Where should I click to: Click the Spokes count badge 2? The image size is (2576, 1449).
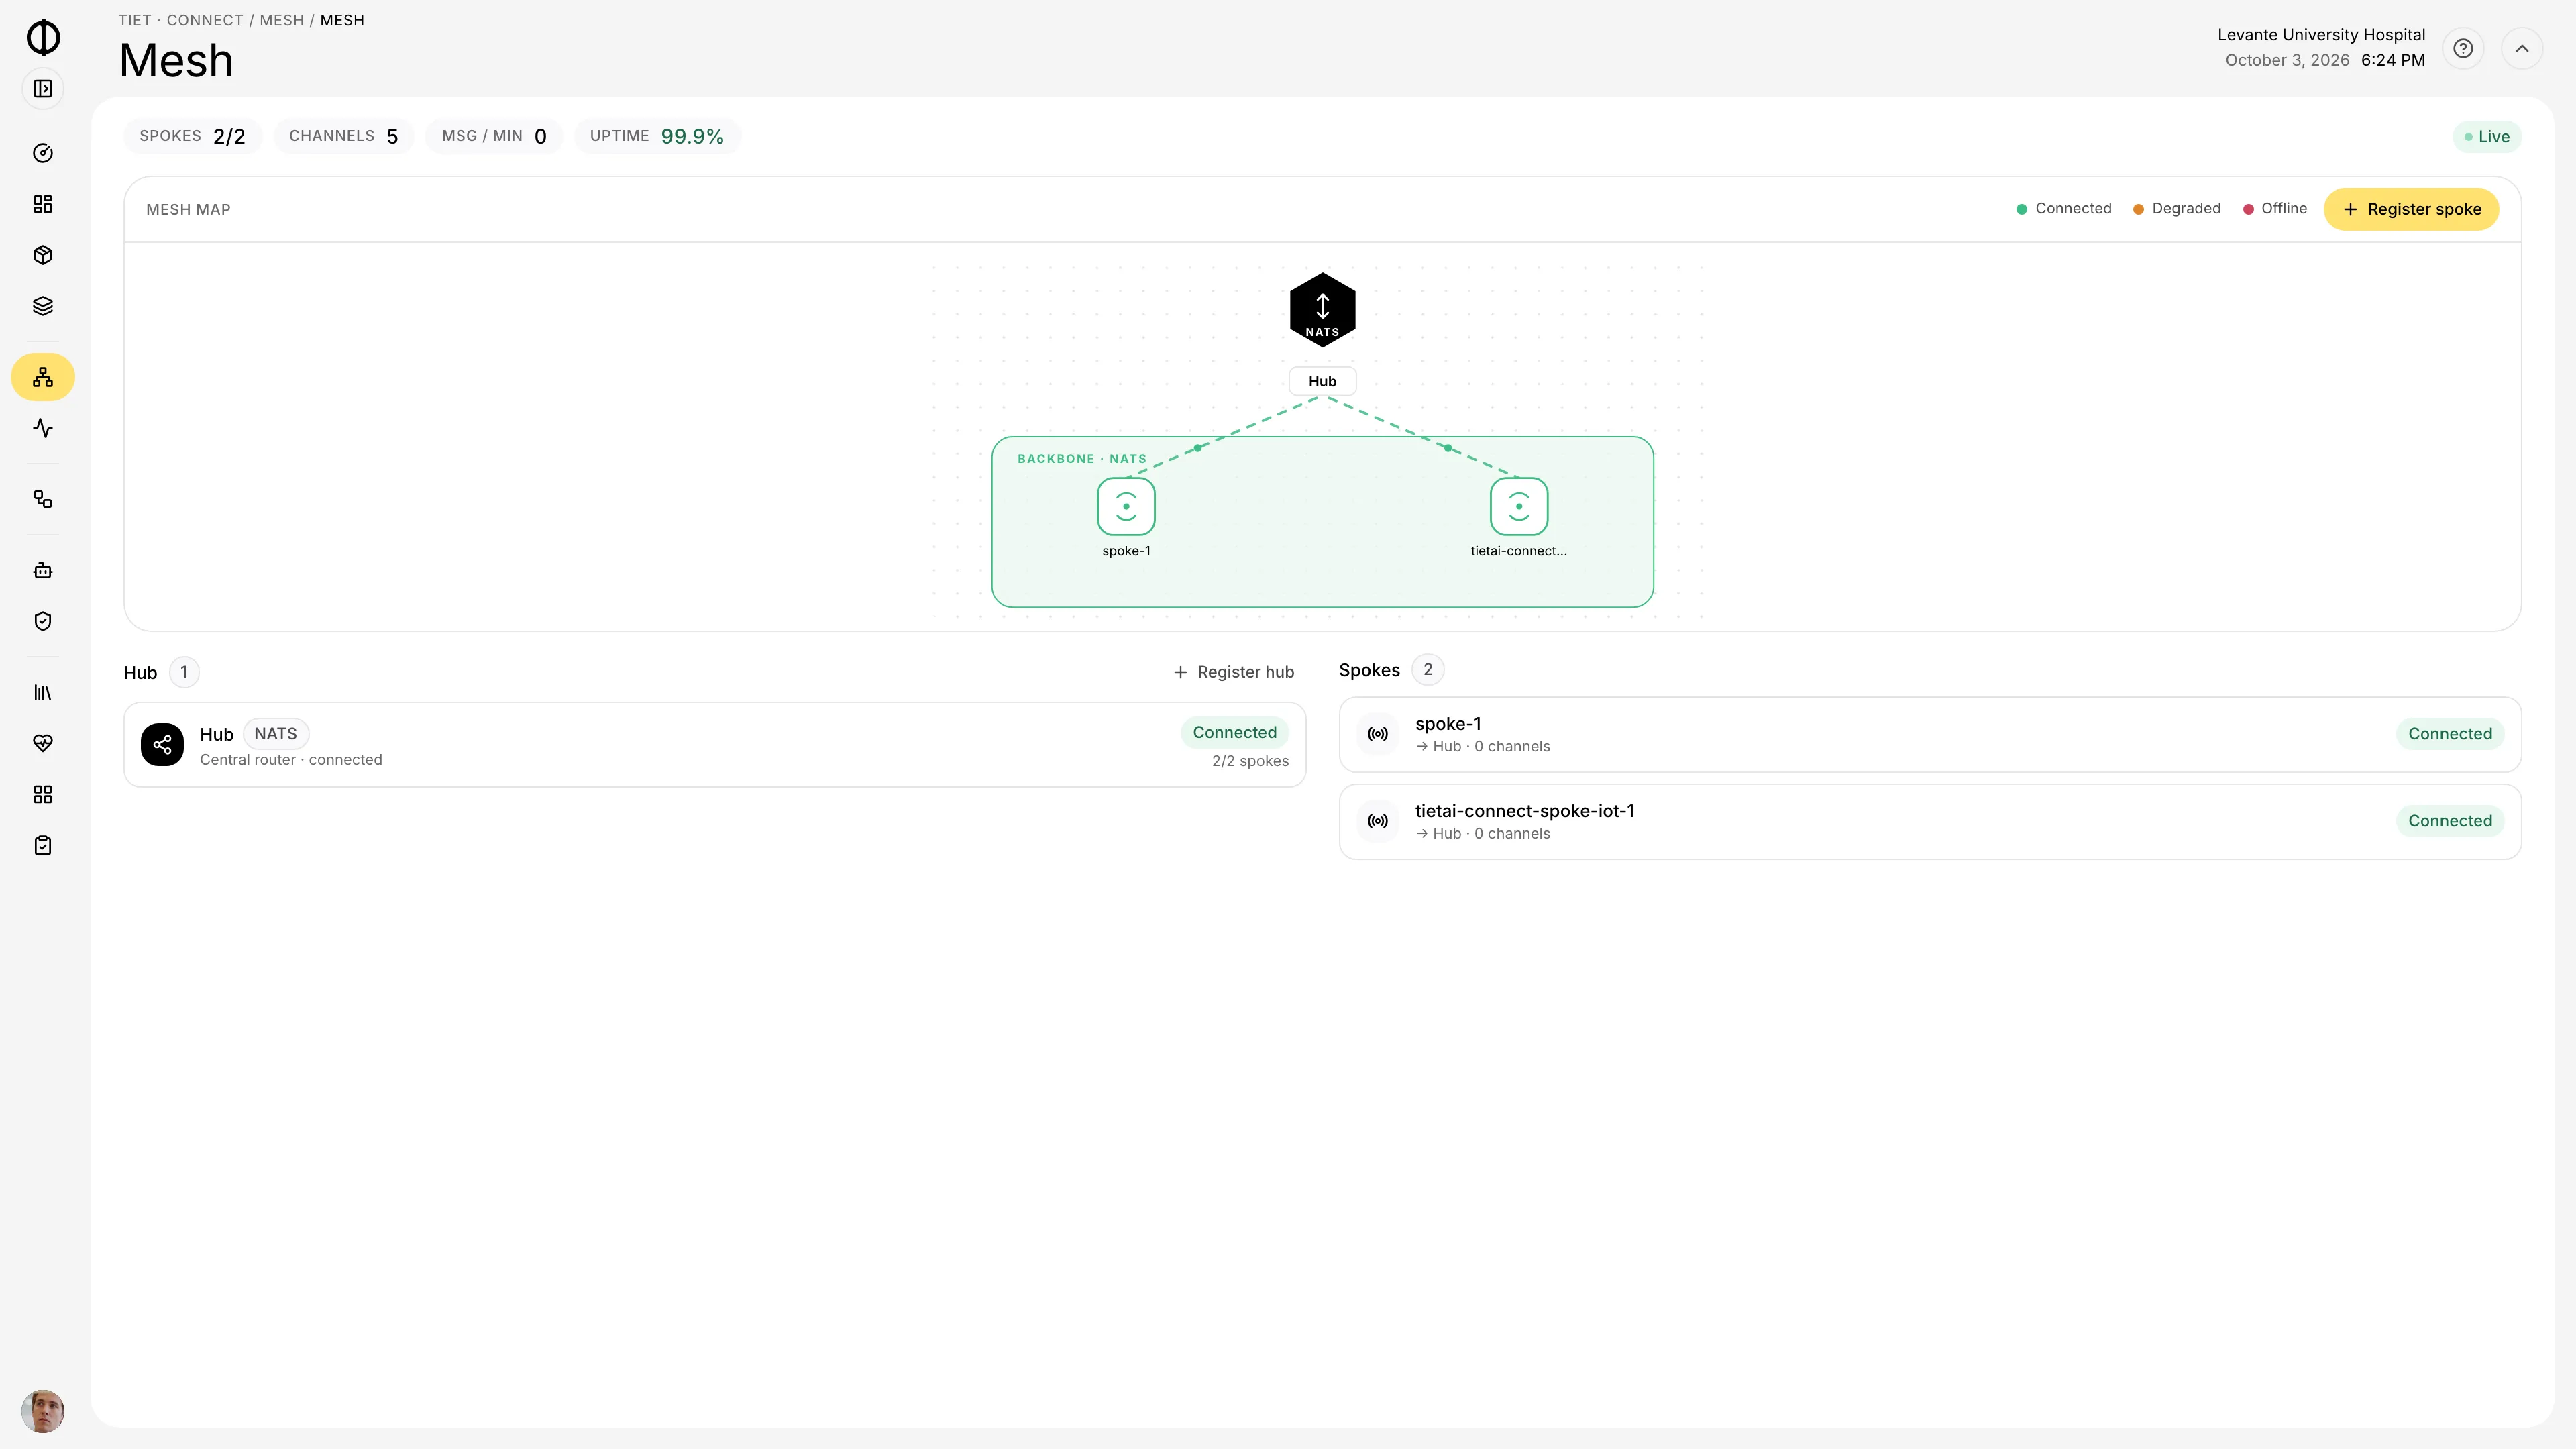[x=1427, y=670]
